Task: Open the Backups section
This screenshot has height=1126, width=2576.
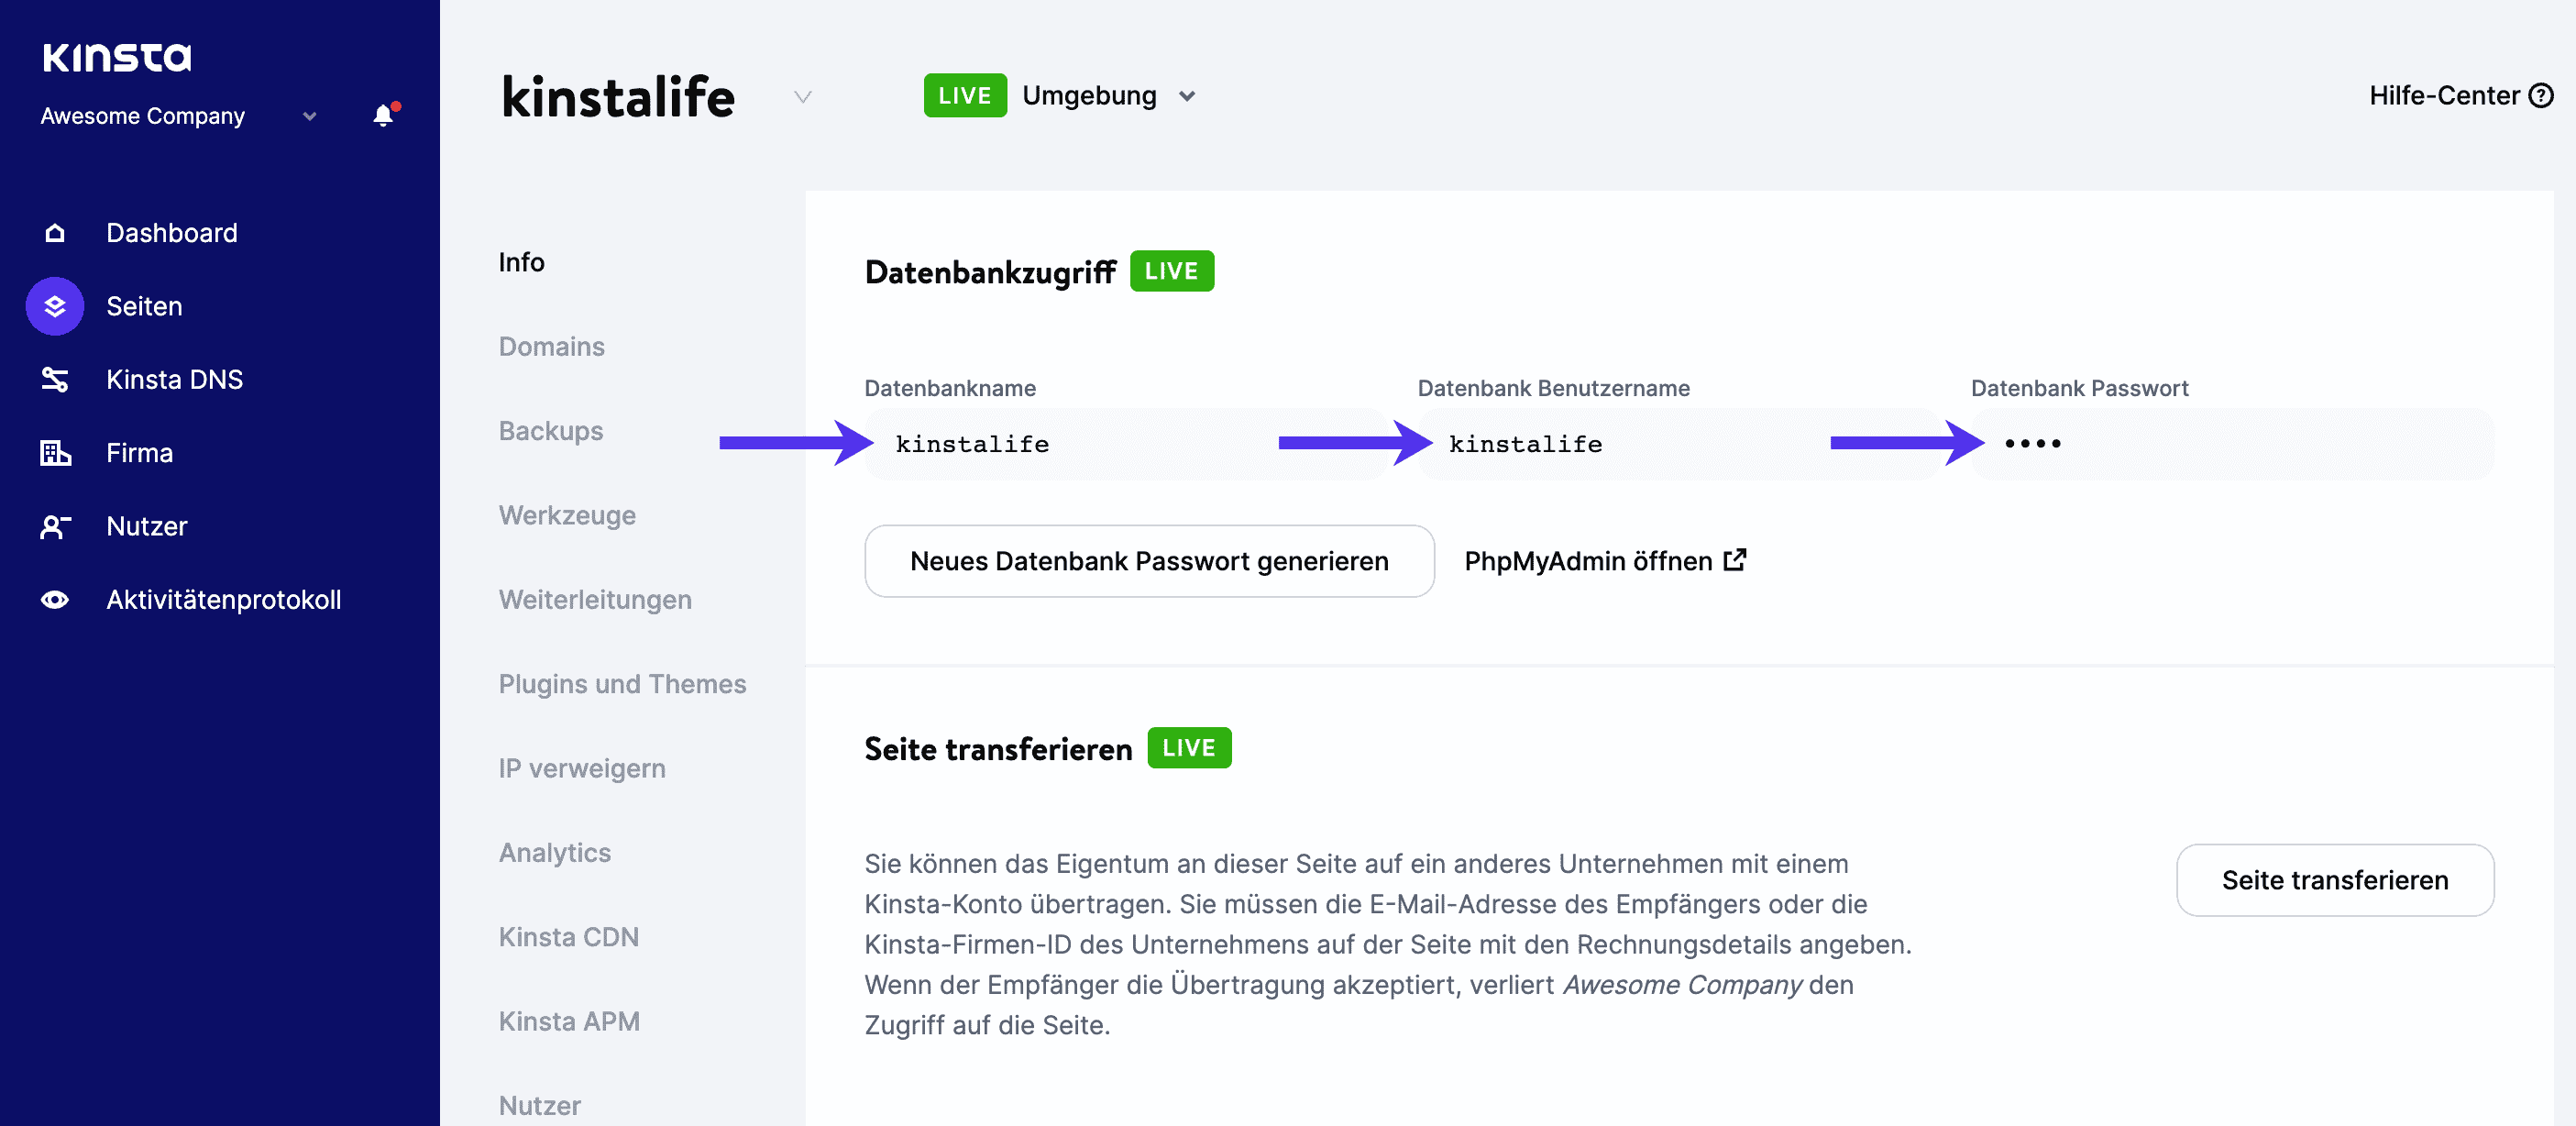Action: click(x=550, y=430)
